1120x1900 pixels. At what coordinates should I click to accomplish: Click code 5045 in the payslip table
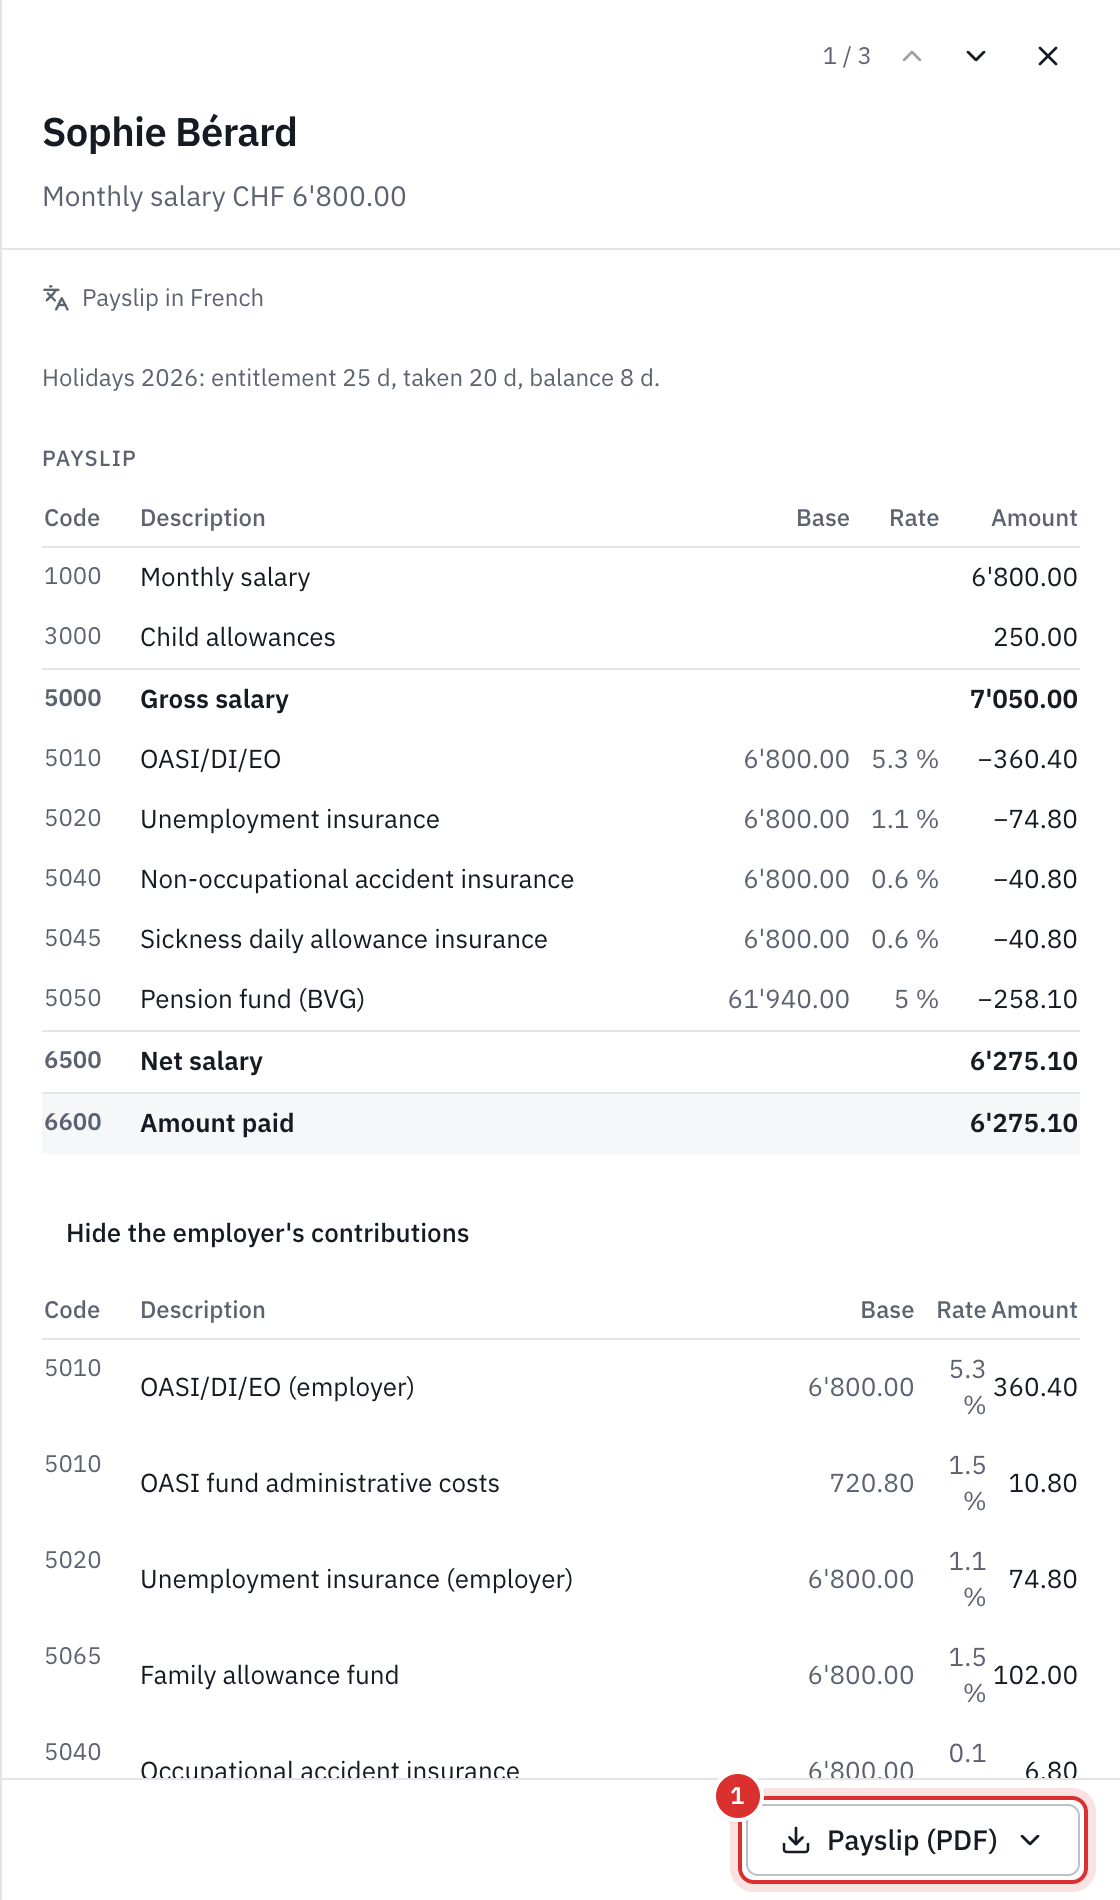[73, 938]
